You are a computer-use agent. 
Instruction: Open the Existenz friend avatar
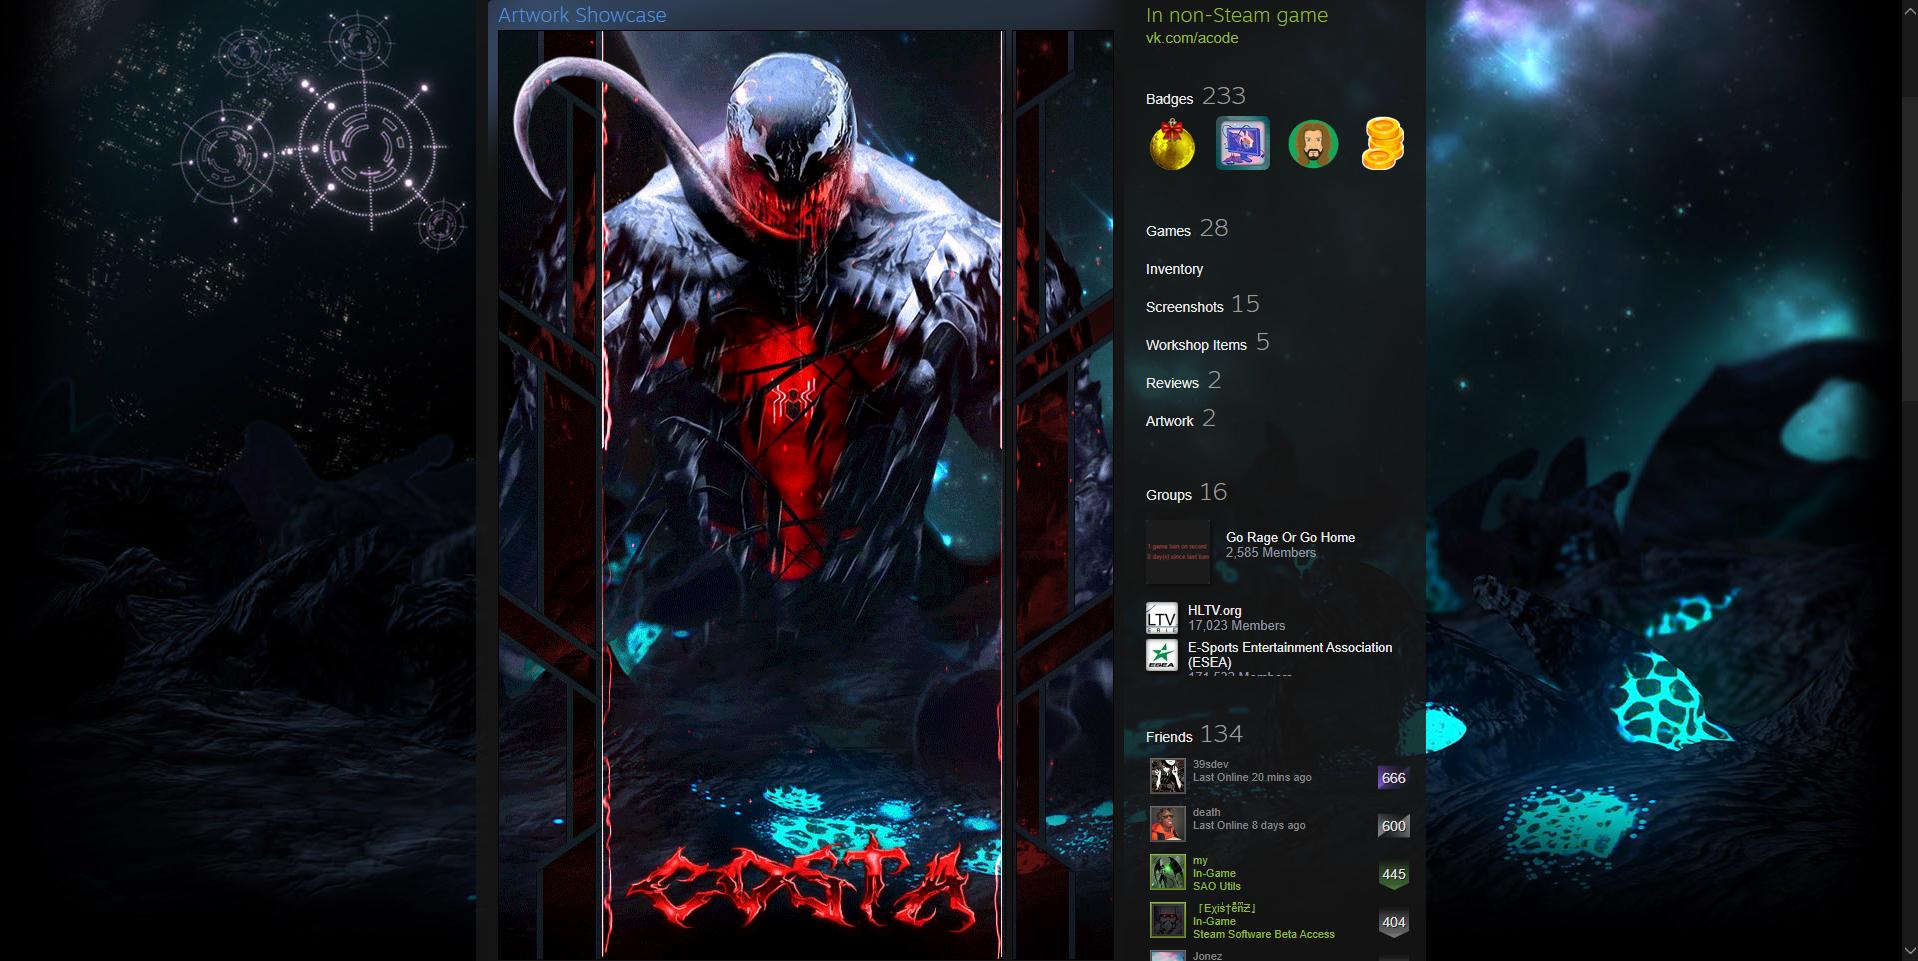point(1167,920)
